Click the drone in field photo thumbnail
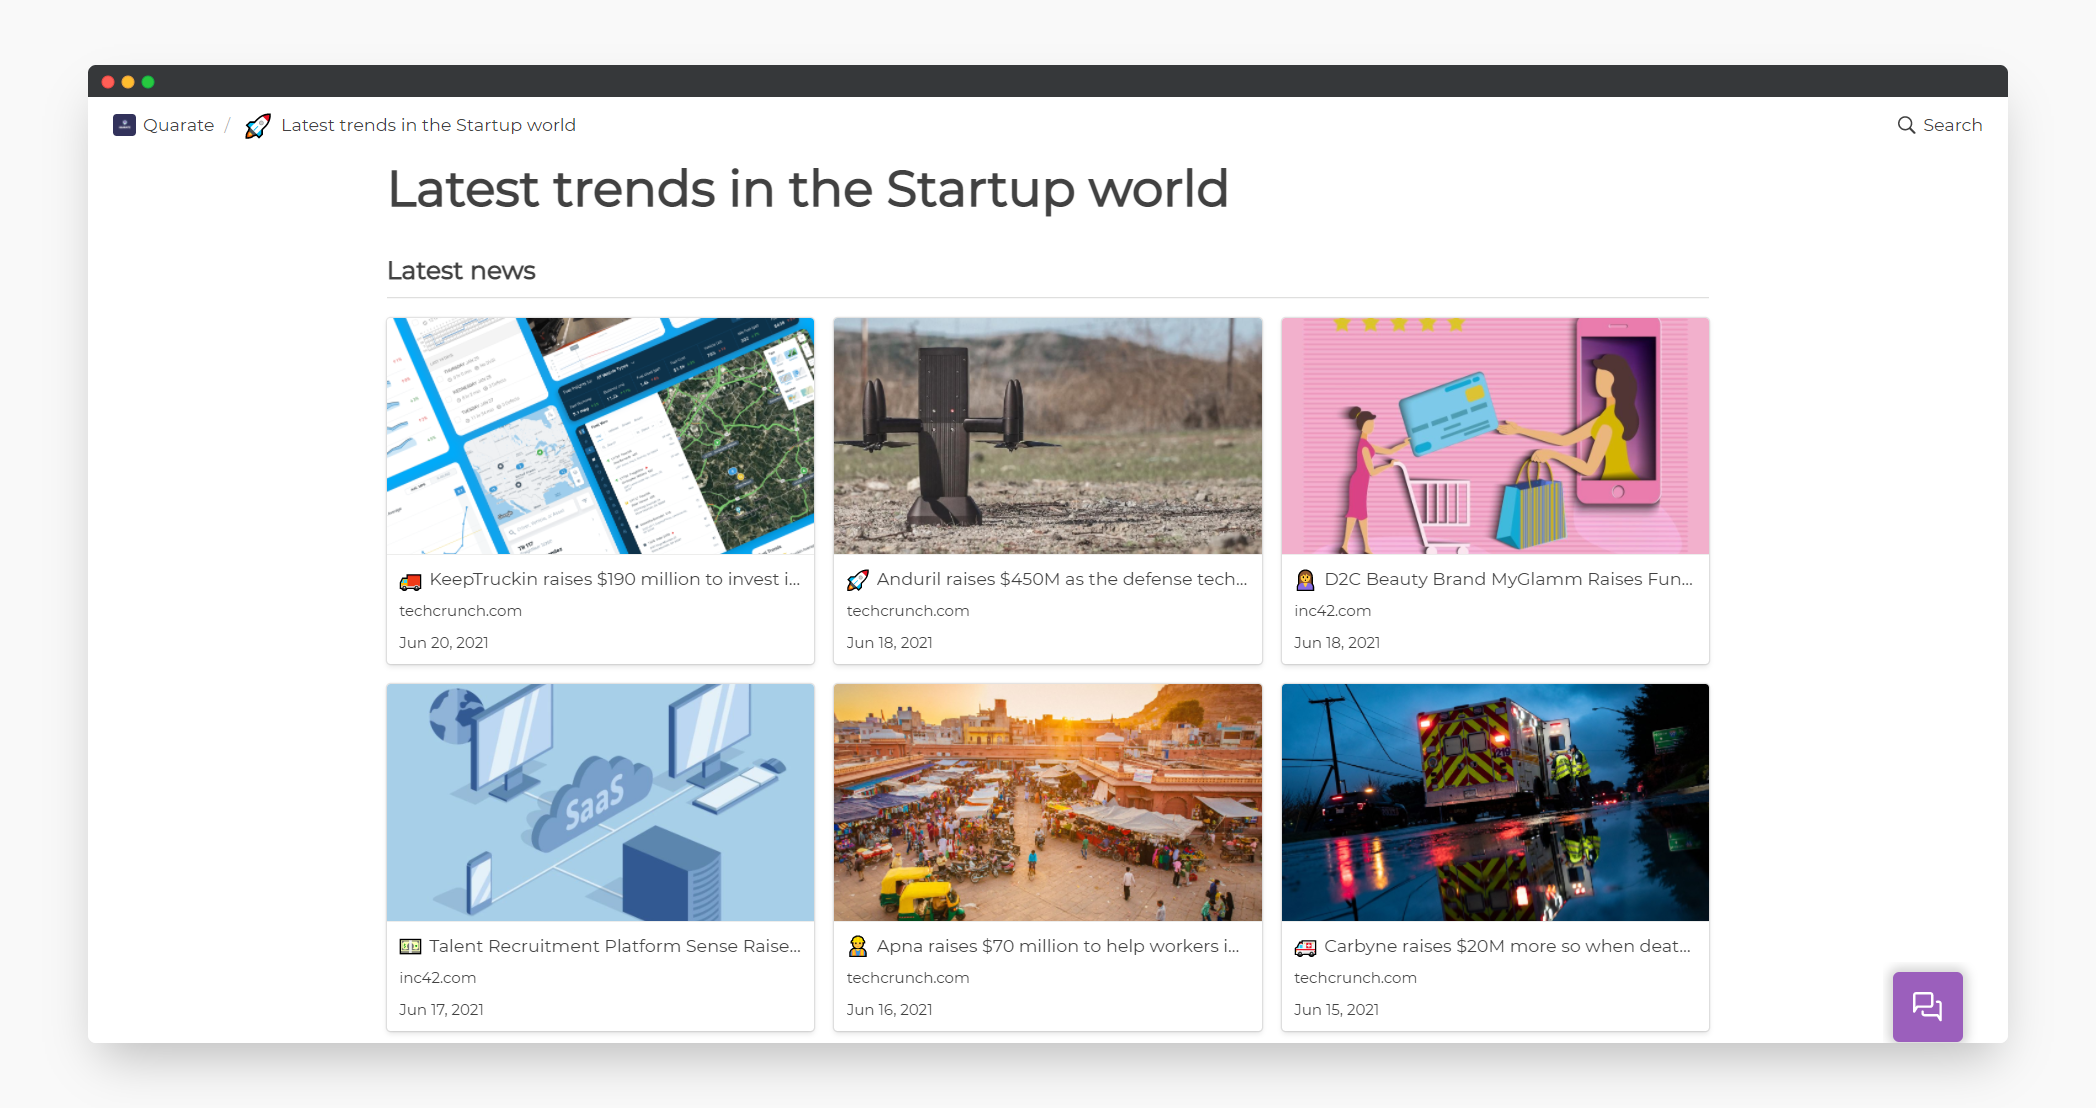2096x1108 pixels. click(1047, 436)
